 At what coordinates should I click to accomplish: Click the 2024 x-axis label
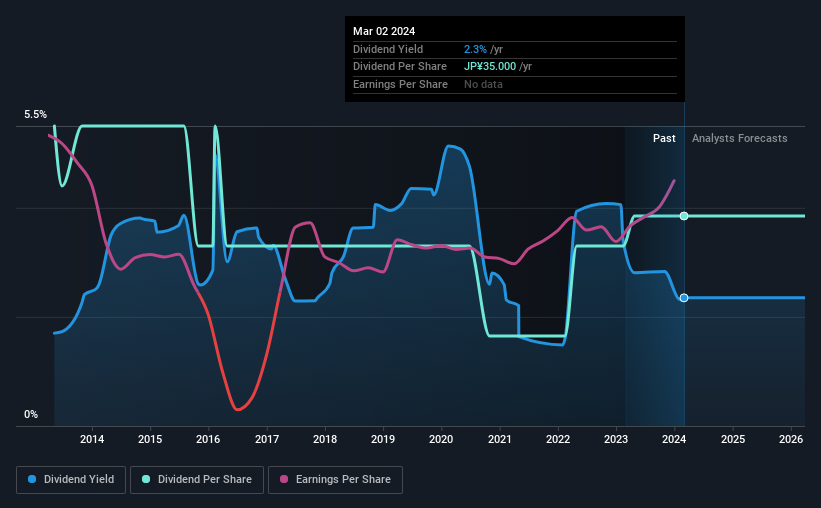point(674,439)
